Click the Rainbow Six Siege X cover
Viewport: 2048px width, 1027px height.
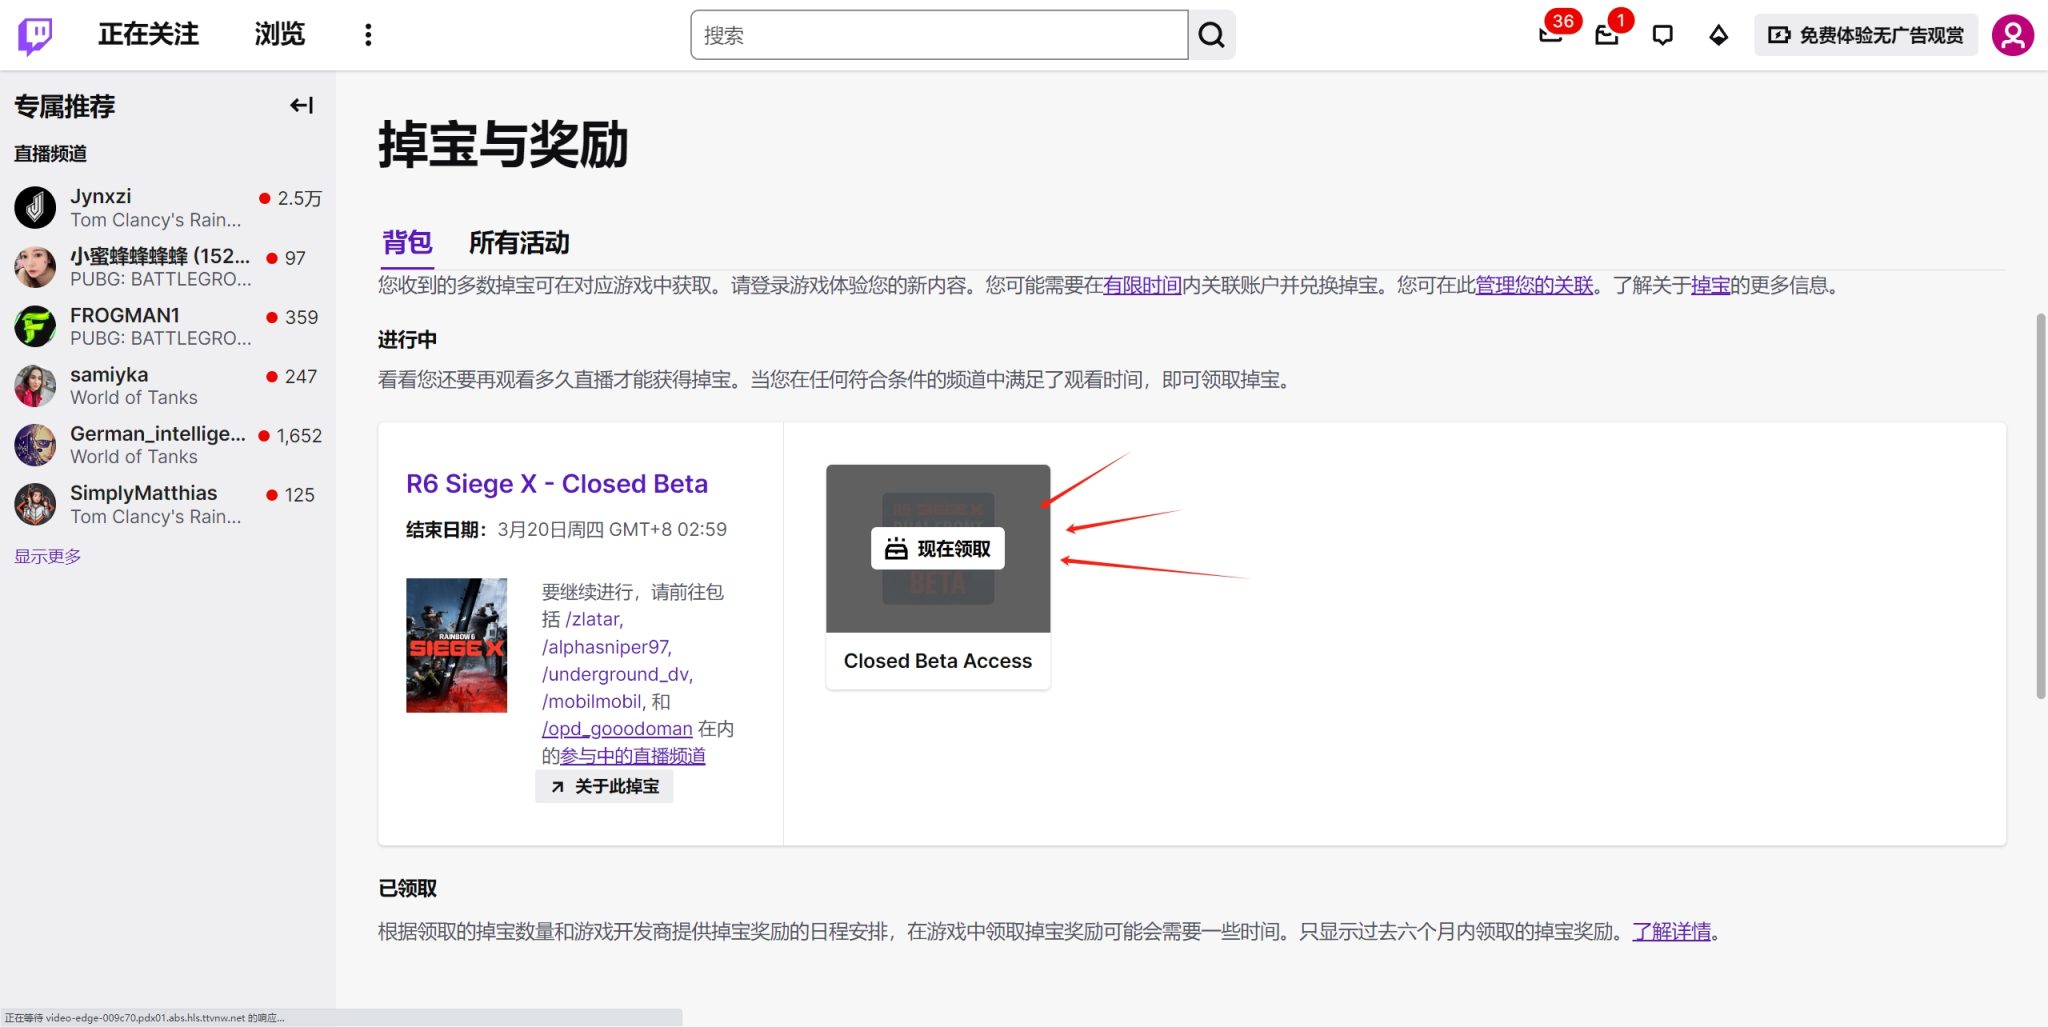point(456,645)
